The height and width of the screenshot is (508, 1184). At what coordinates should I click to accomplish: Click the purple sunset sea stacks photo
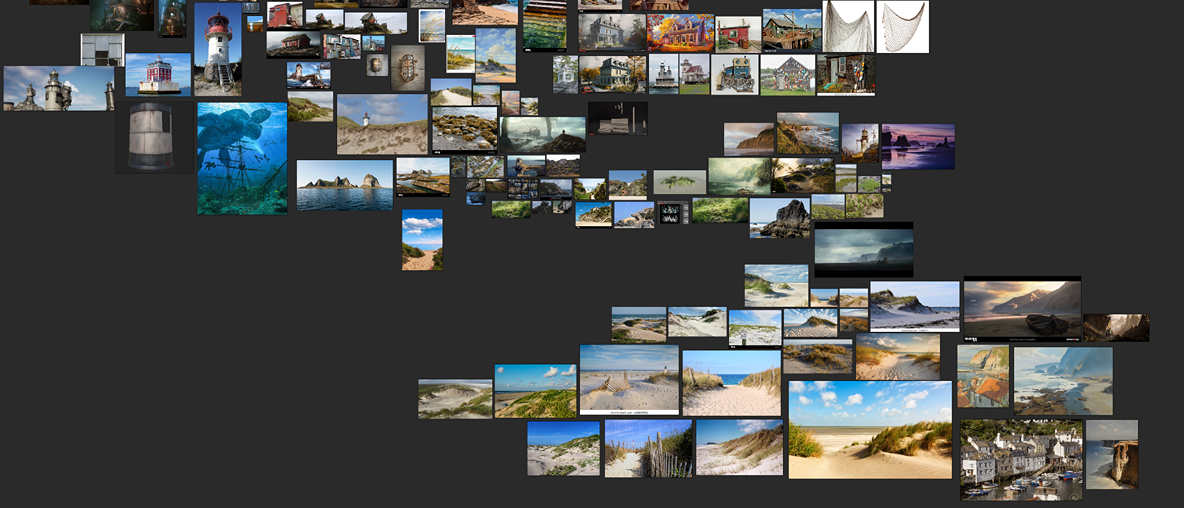click(917, 146)
